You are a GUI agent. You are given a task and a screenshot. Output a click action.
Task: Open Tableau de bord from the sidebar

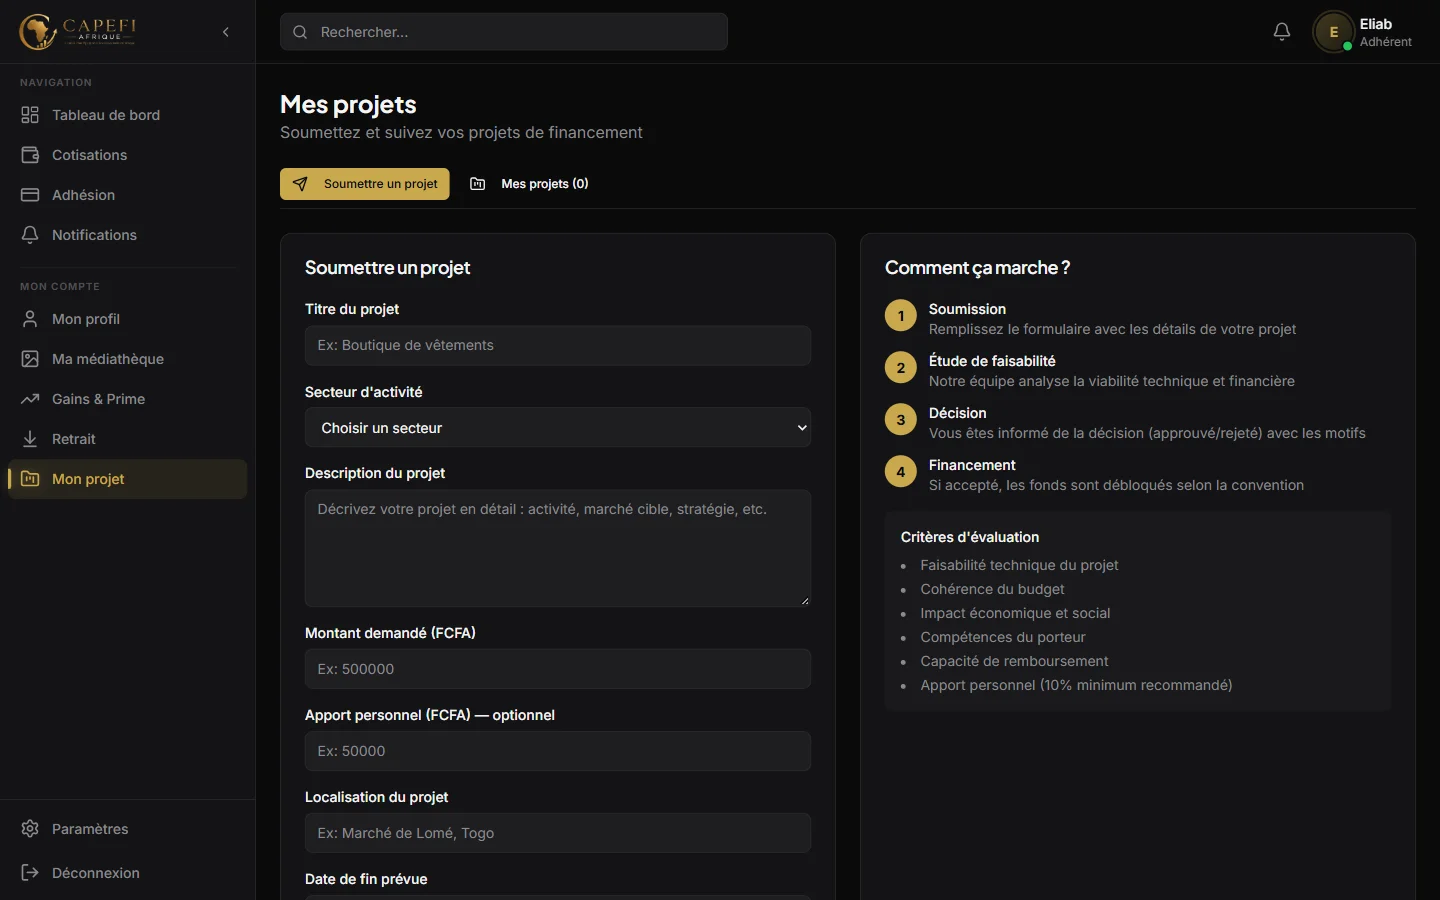point(128,115)
